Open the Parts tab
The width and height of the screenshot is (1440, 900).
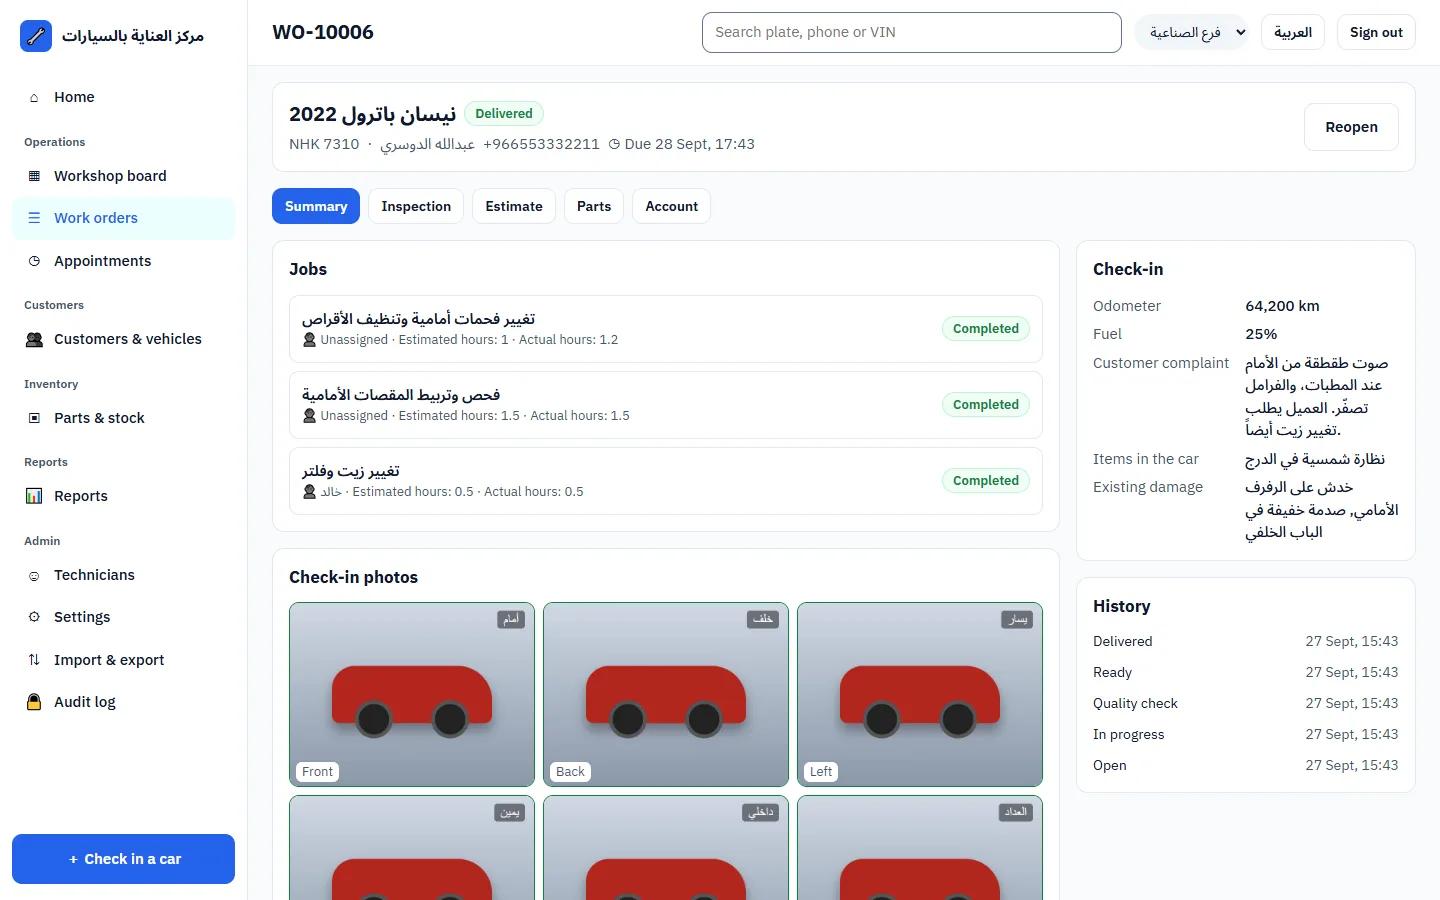tap(594, 206)
